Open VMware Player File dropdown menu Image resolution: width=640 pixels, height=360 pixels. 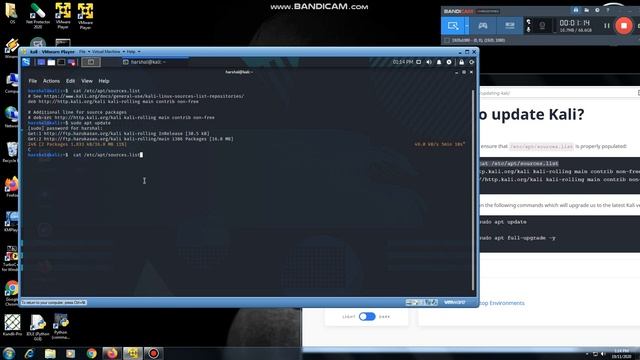(x=84, y=52)
